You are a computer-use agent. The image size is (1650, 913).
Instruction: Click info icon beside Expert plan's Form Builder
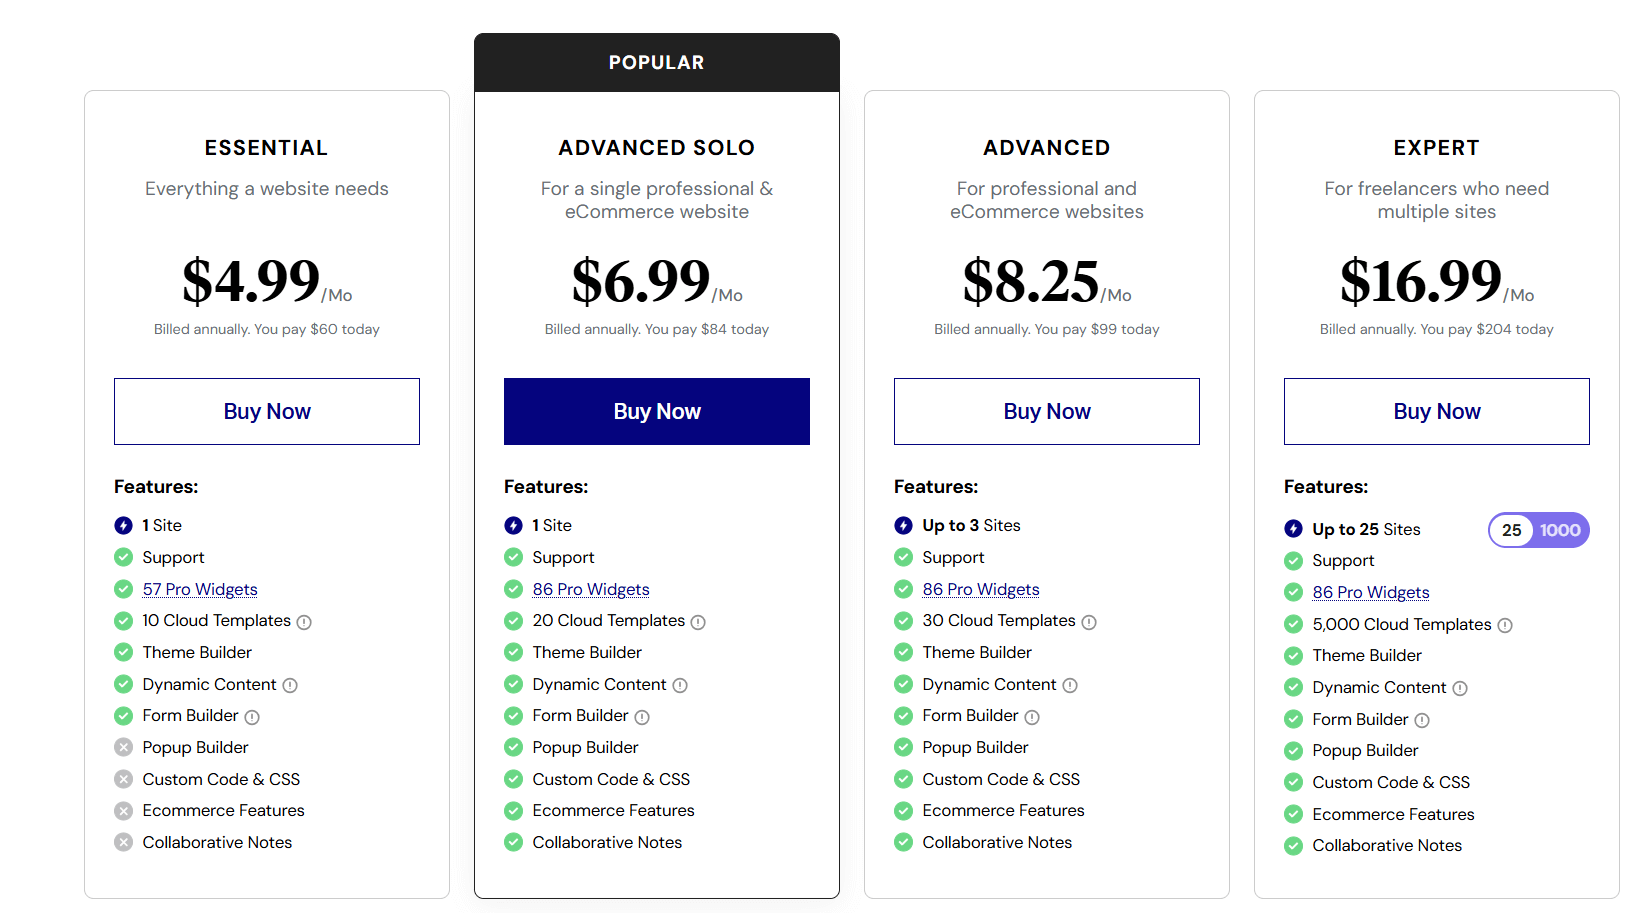click(x=1422, y=720)
